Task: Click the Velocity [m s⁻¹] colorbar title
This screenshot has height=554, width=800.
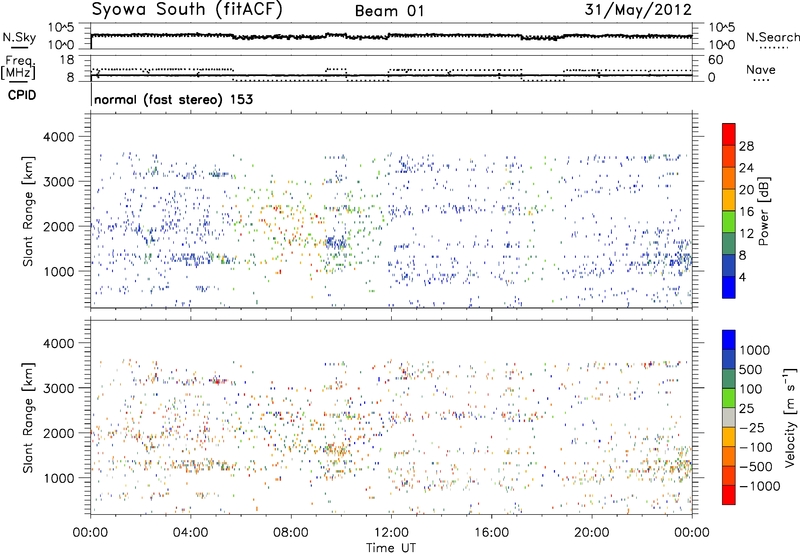Action: point(790,418)
